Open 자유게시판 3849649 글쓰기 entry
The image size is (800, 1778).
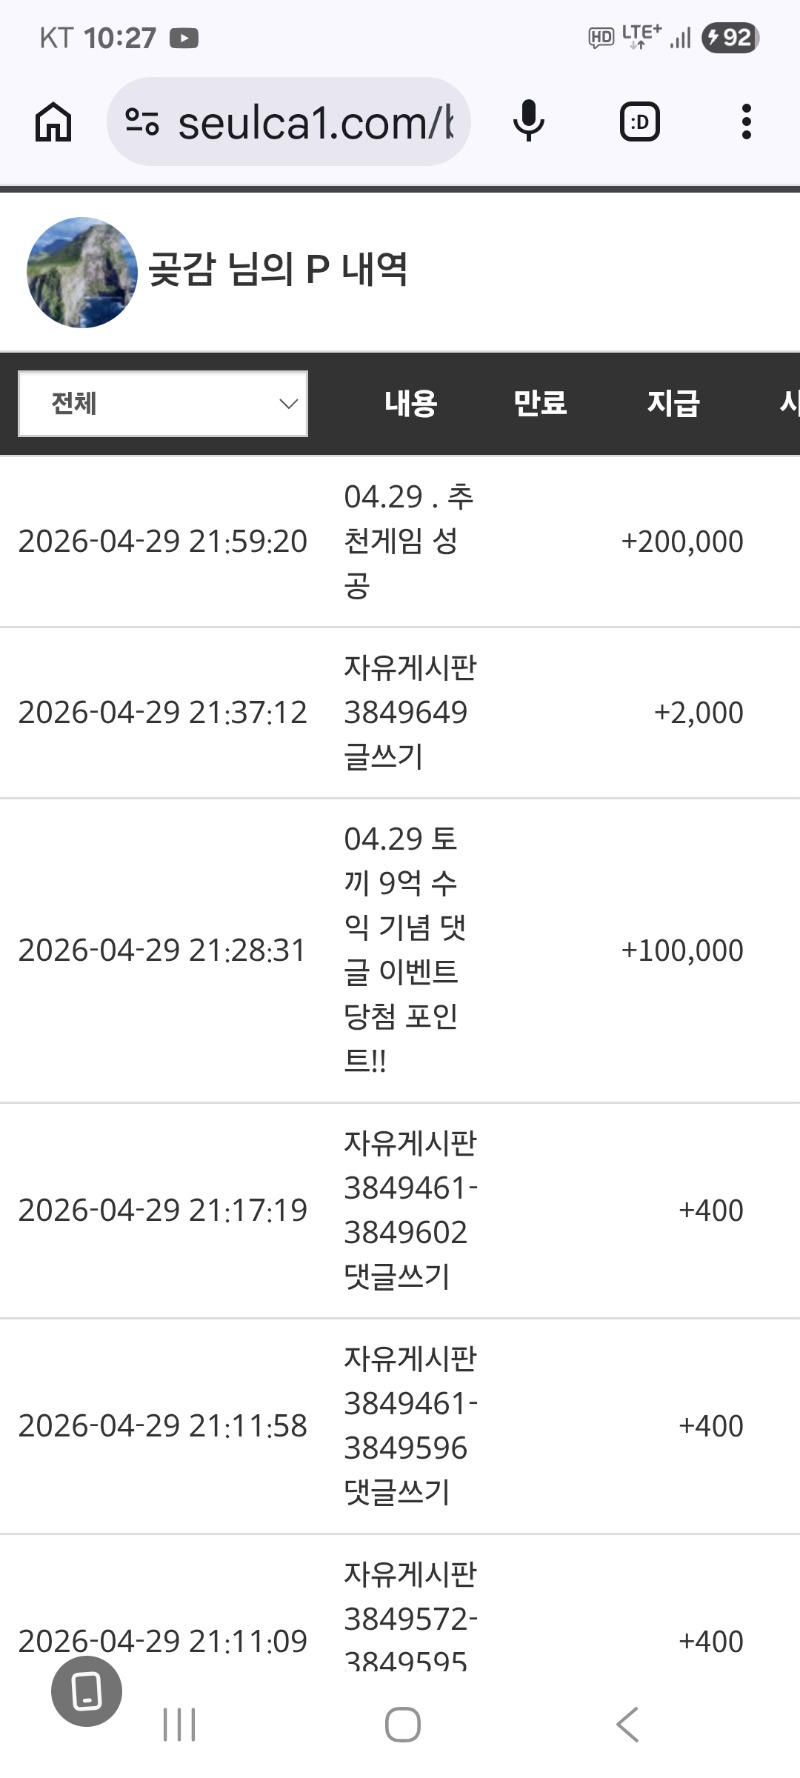click(x=410, y=712)
